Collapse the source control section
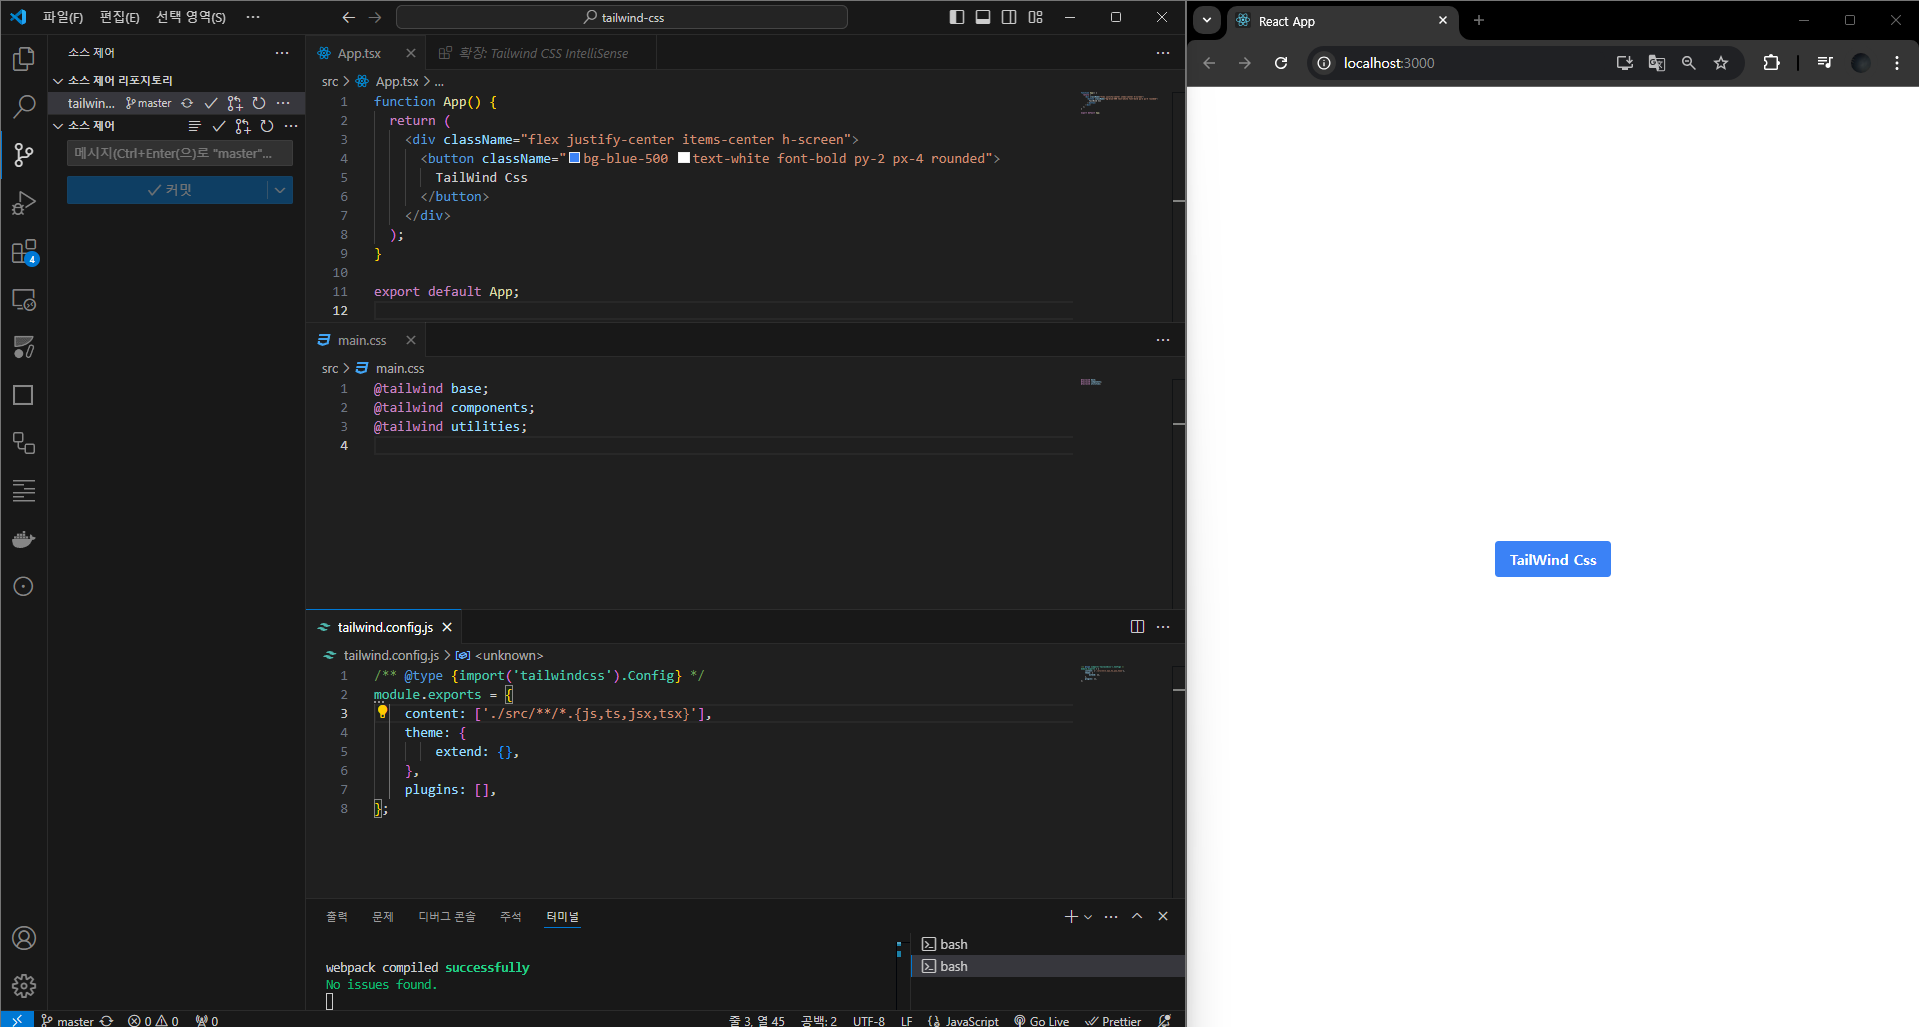This screenshot has width=1919, height=1027. point(58,126)
